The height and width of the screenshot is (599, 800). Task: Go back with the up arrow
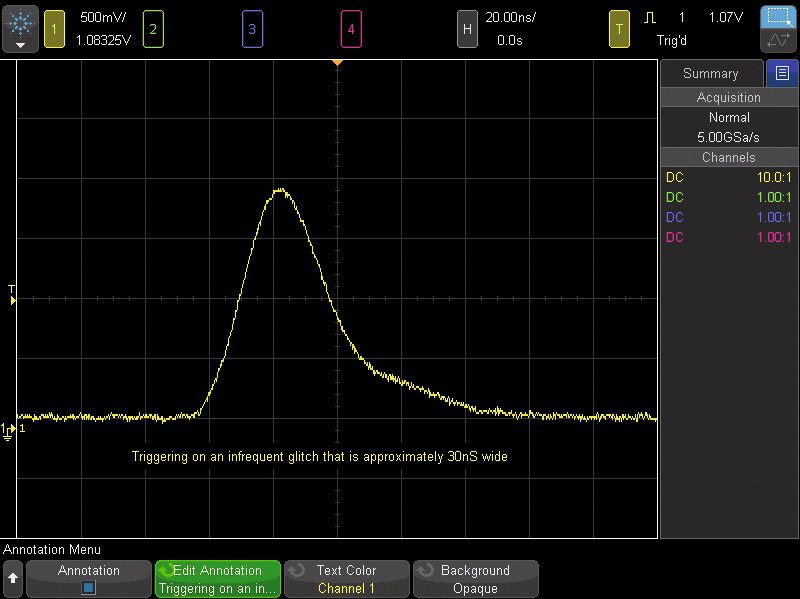[x=13, y=579]
